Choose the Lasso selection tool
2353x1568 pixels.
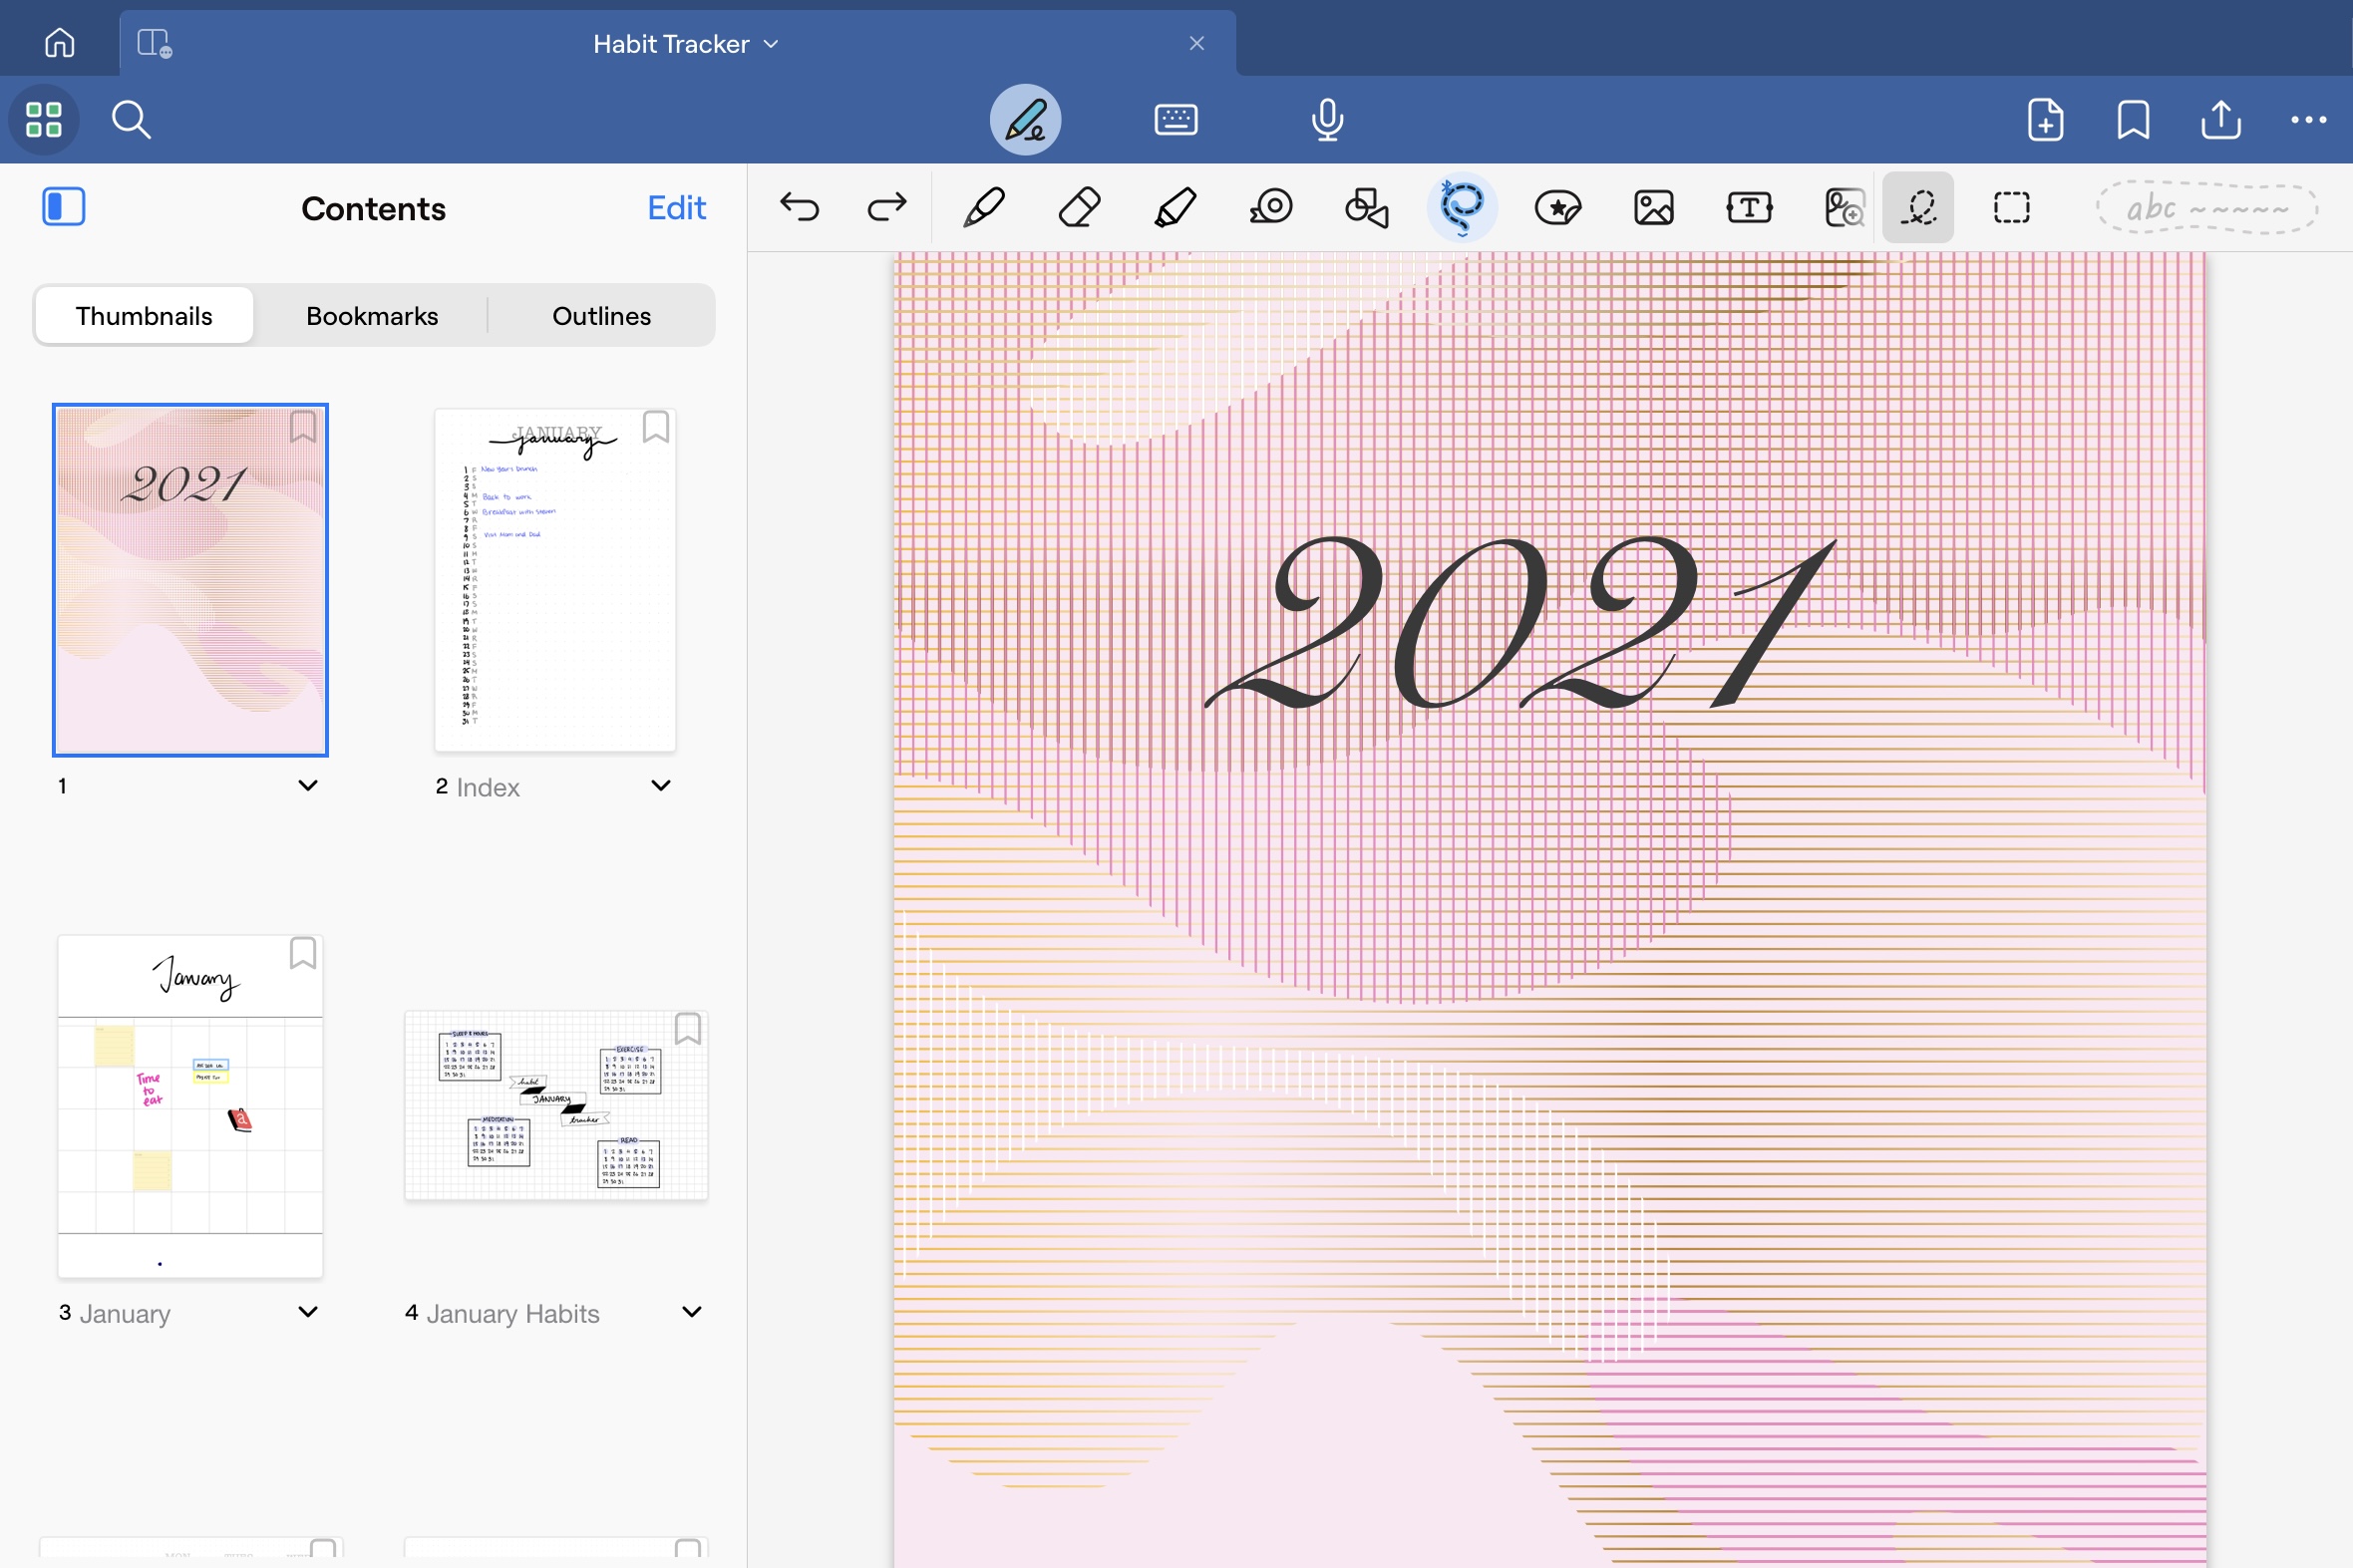pos(1461,208)
